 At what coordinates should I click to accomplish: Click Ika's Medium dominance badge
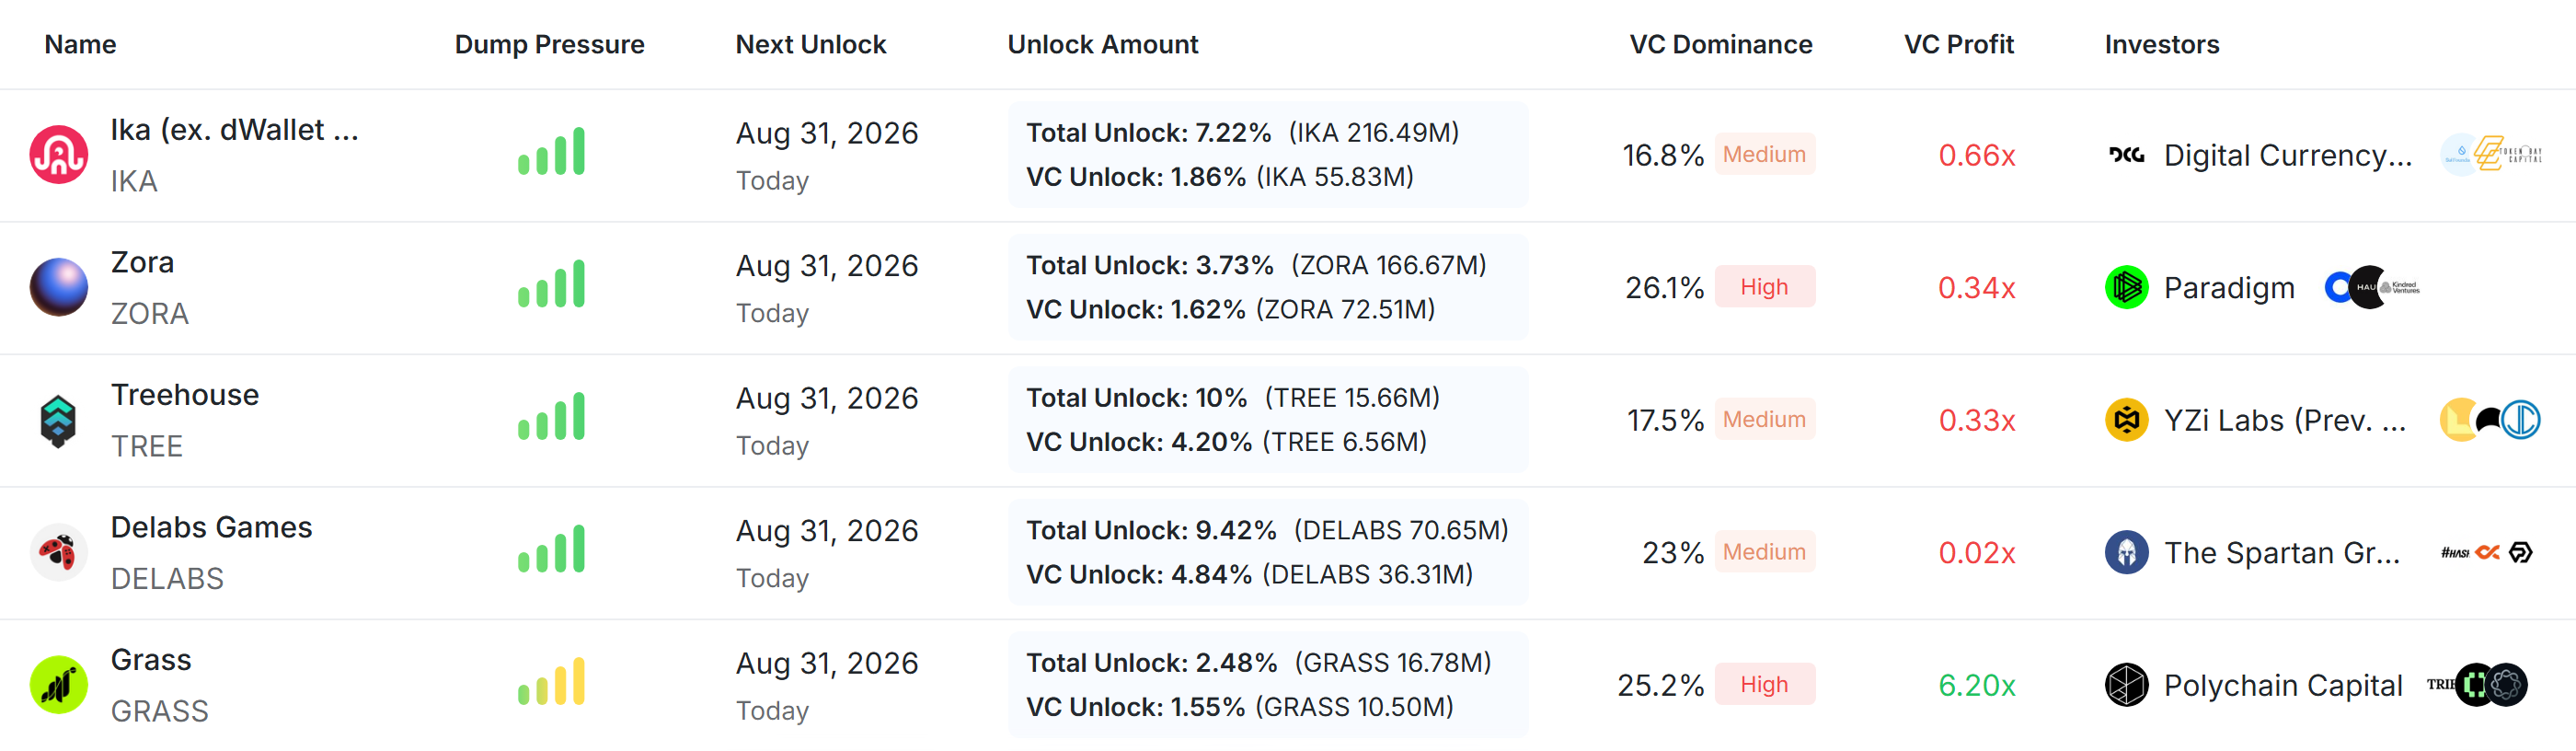tap(1764, 154)
